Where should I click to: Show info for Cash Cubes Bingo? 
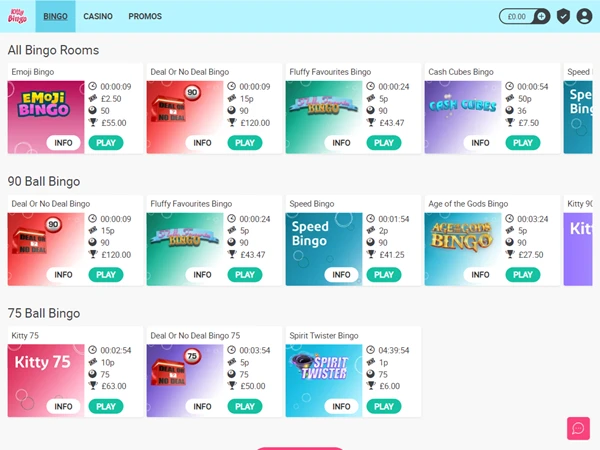(480, 143)
